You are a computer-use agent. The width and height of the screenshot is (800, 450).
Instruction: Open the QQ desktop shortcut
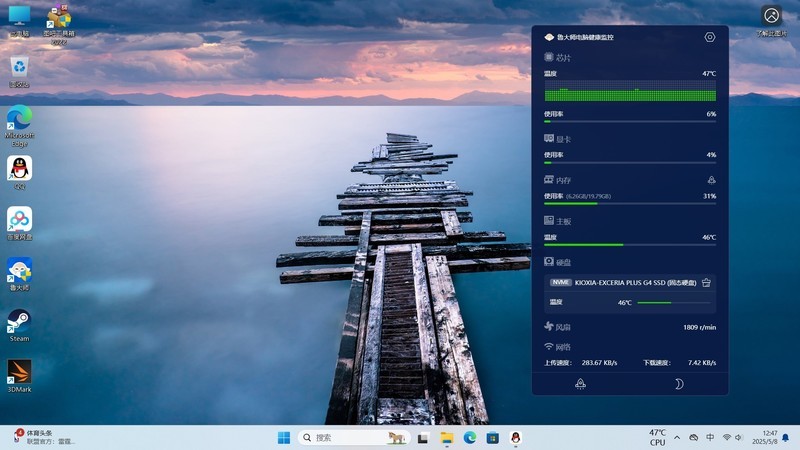[x=19, y=168]
